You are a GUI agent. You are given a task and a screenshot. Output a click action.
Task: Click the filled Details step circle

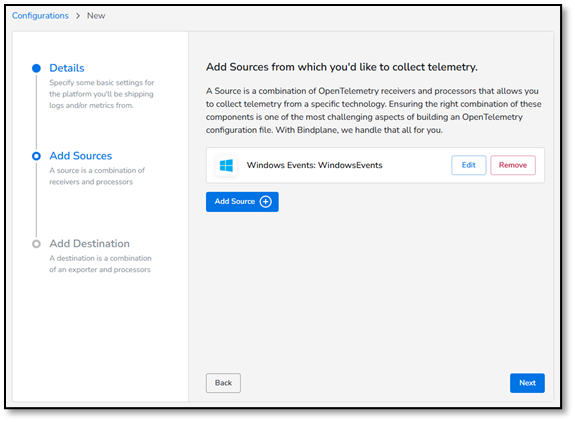(x=36, y=68)
